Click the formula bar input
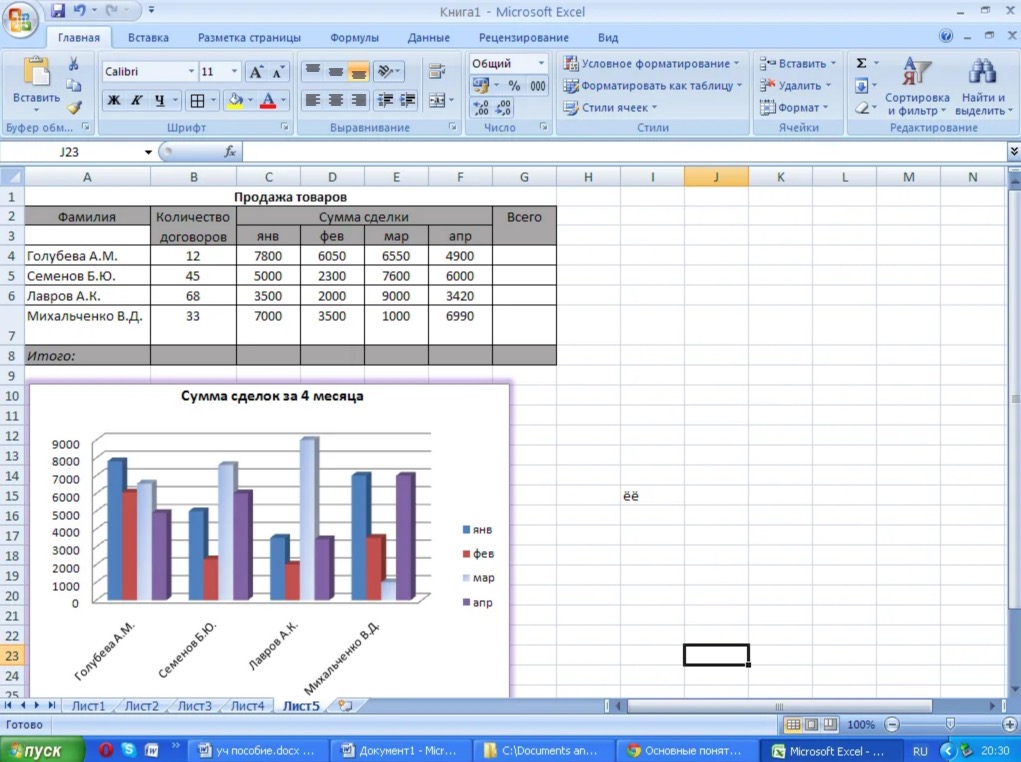 [623, 152]
